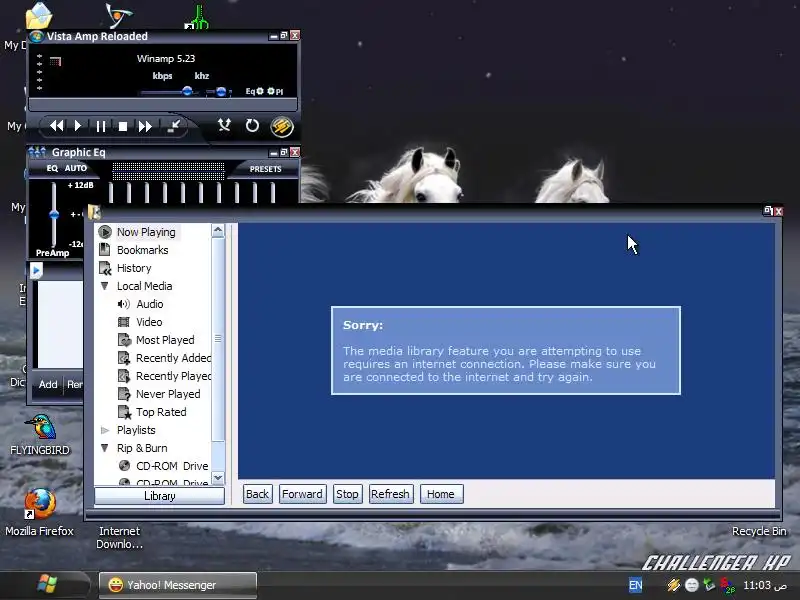Open the Recently Added view
Viewport: 800px width, 600px height.
point(173,358)
